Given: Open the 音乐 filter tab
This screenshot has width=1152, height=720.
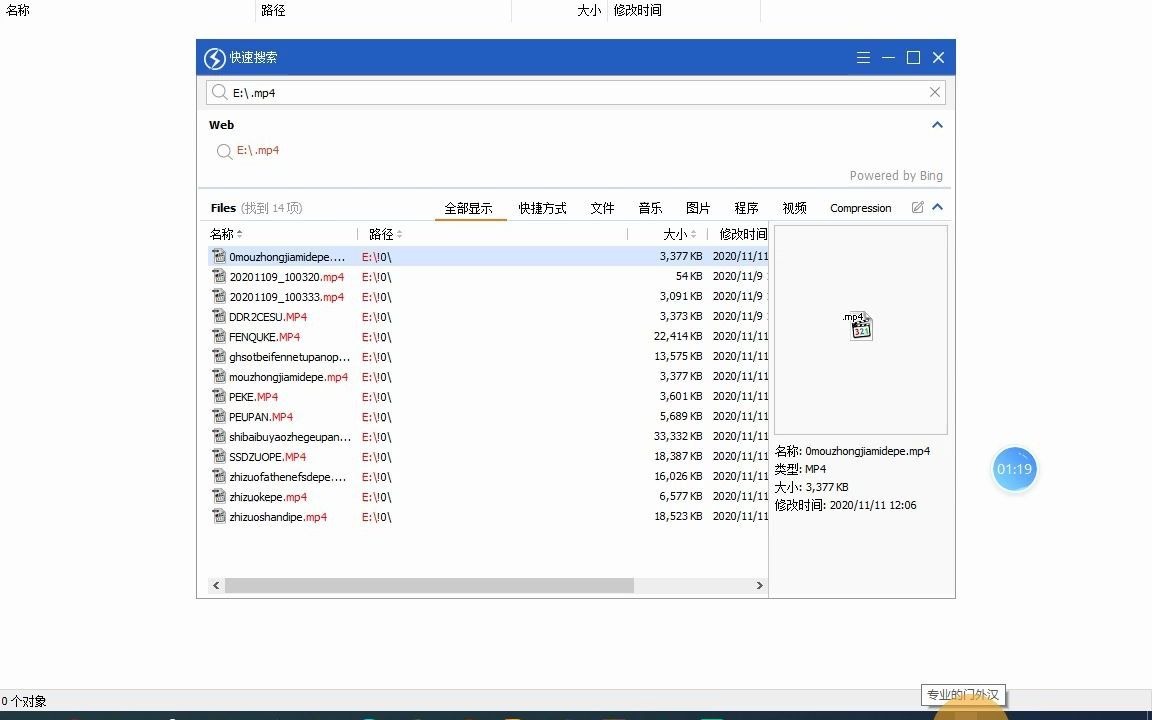Looking at the screenshot, I should click(650, 207).
